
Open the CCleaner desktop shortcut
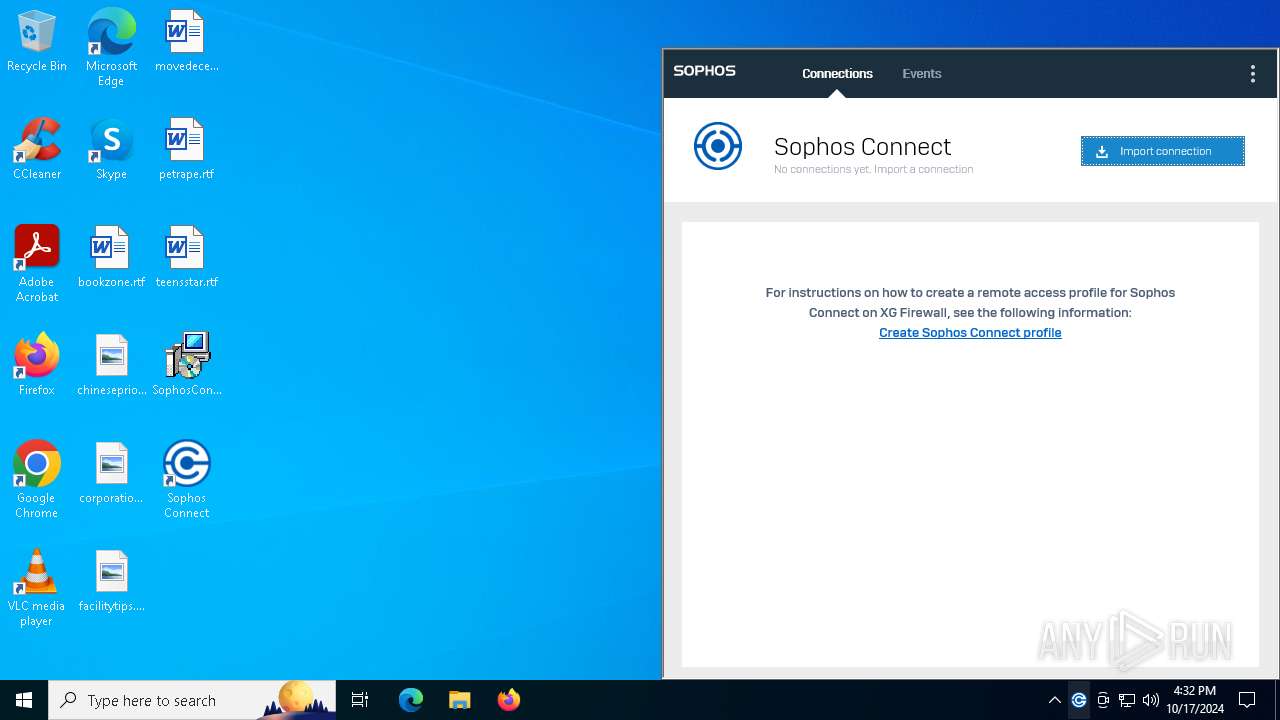37,150
